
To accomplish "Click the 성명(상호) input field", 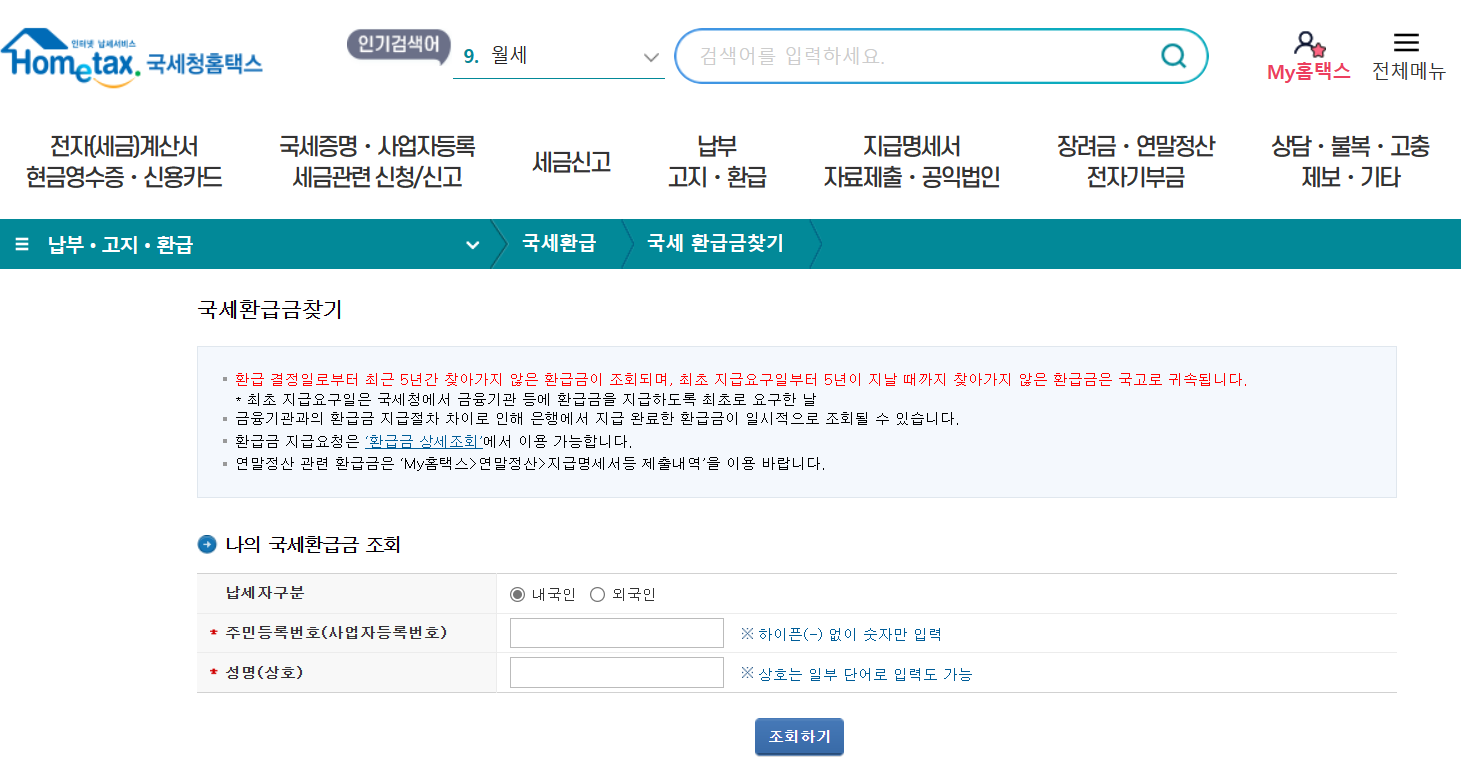I will [x=616, y=671].
